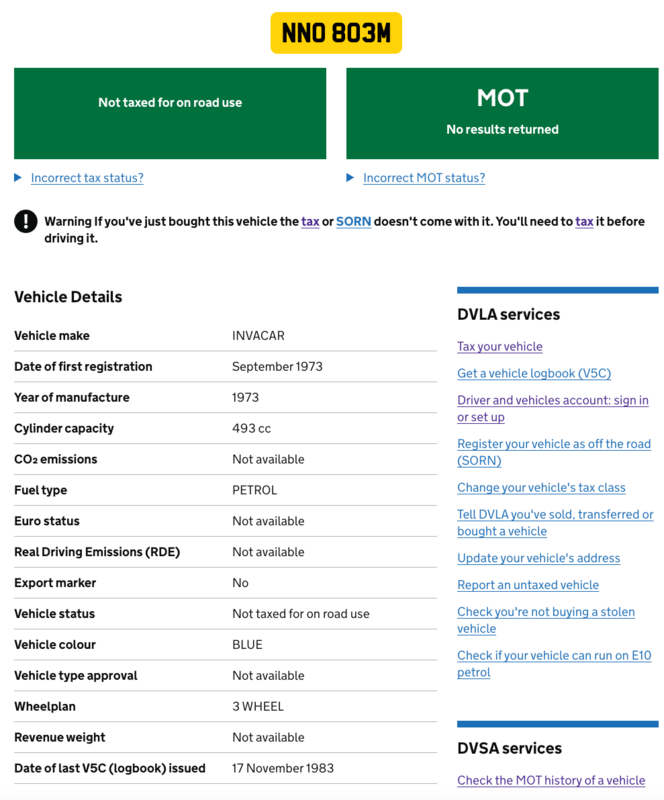
Task: Click the black warning exclamation icon
Action: coord(25,222)
